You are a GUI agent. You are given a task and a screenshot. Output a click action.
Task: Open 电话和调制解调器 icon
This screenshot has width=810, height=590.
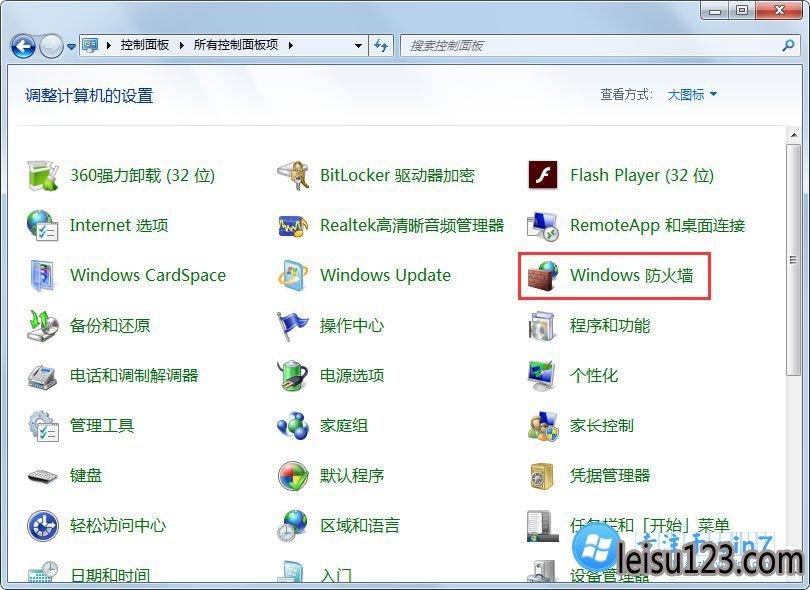[x=43, y=376]
